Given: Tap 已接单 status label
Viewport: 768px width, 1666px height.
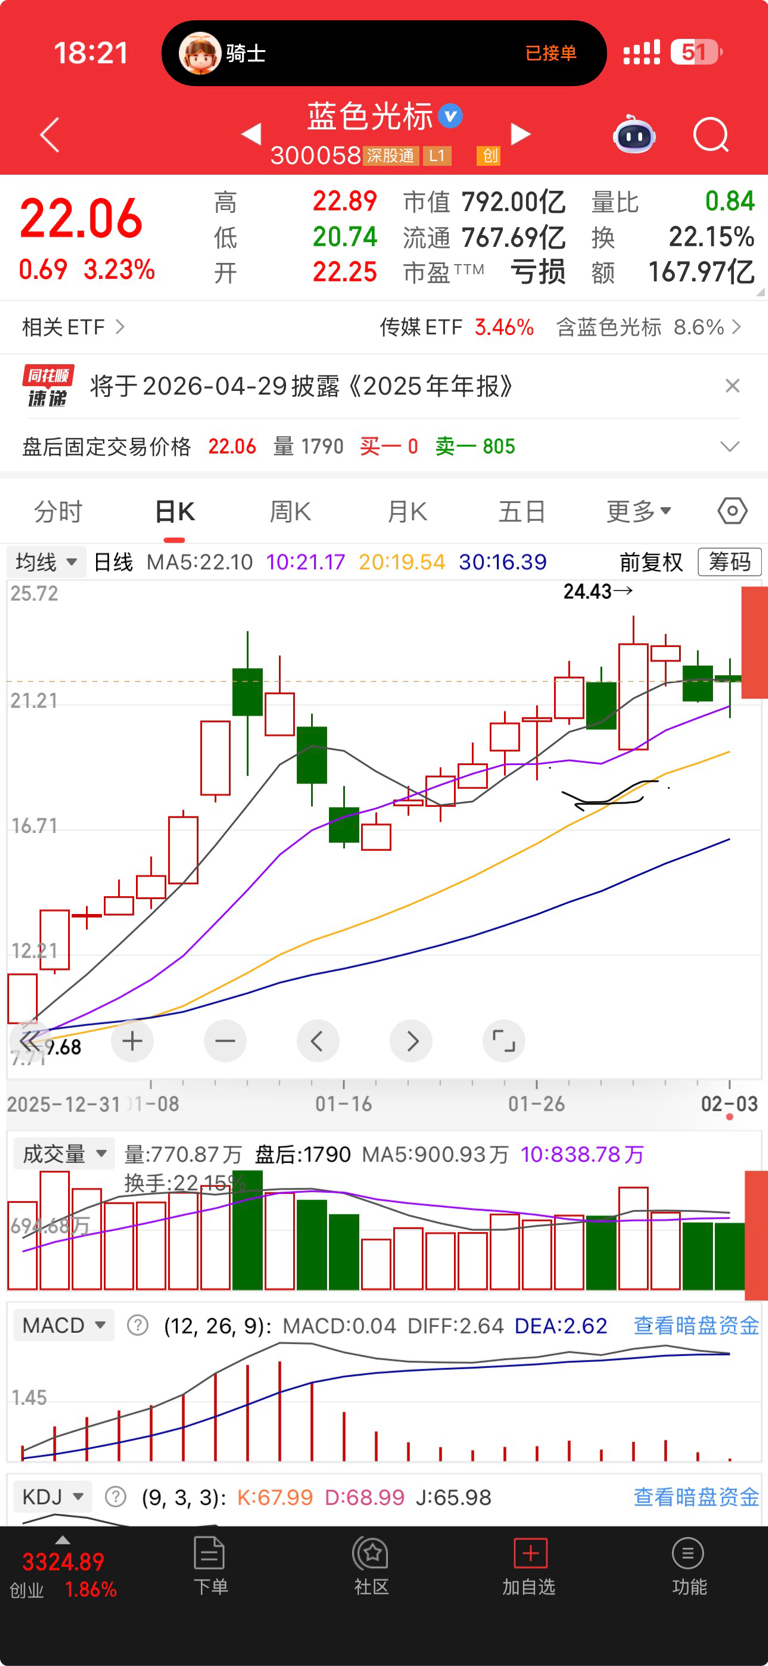Looking at the screenshot, I should coord(551,53).
